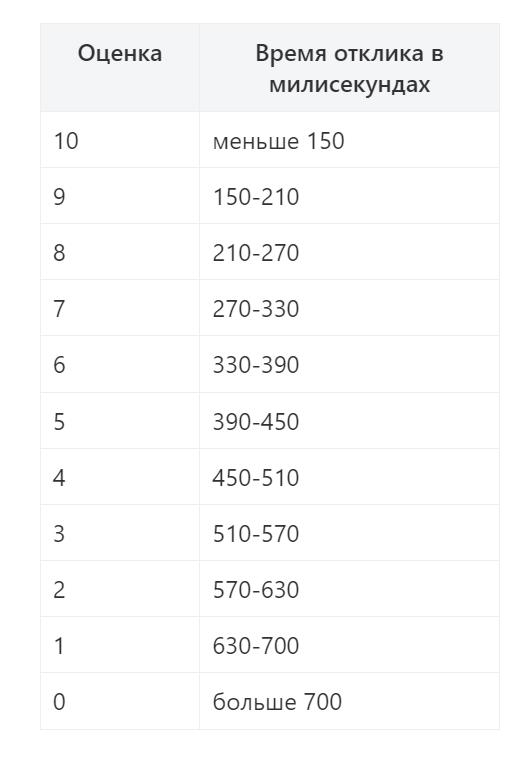Select the cell with score 3
Viewport: 532px width, 762px height.
(x=120, y=533)
